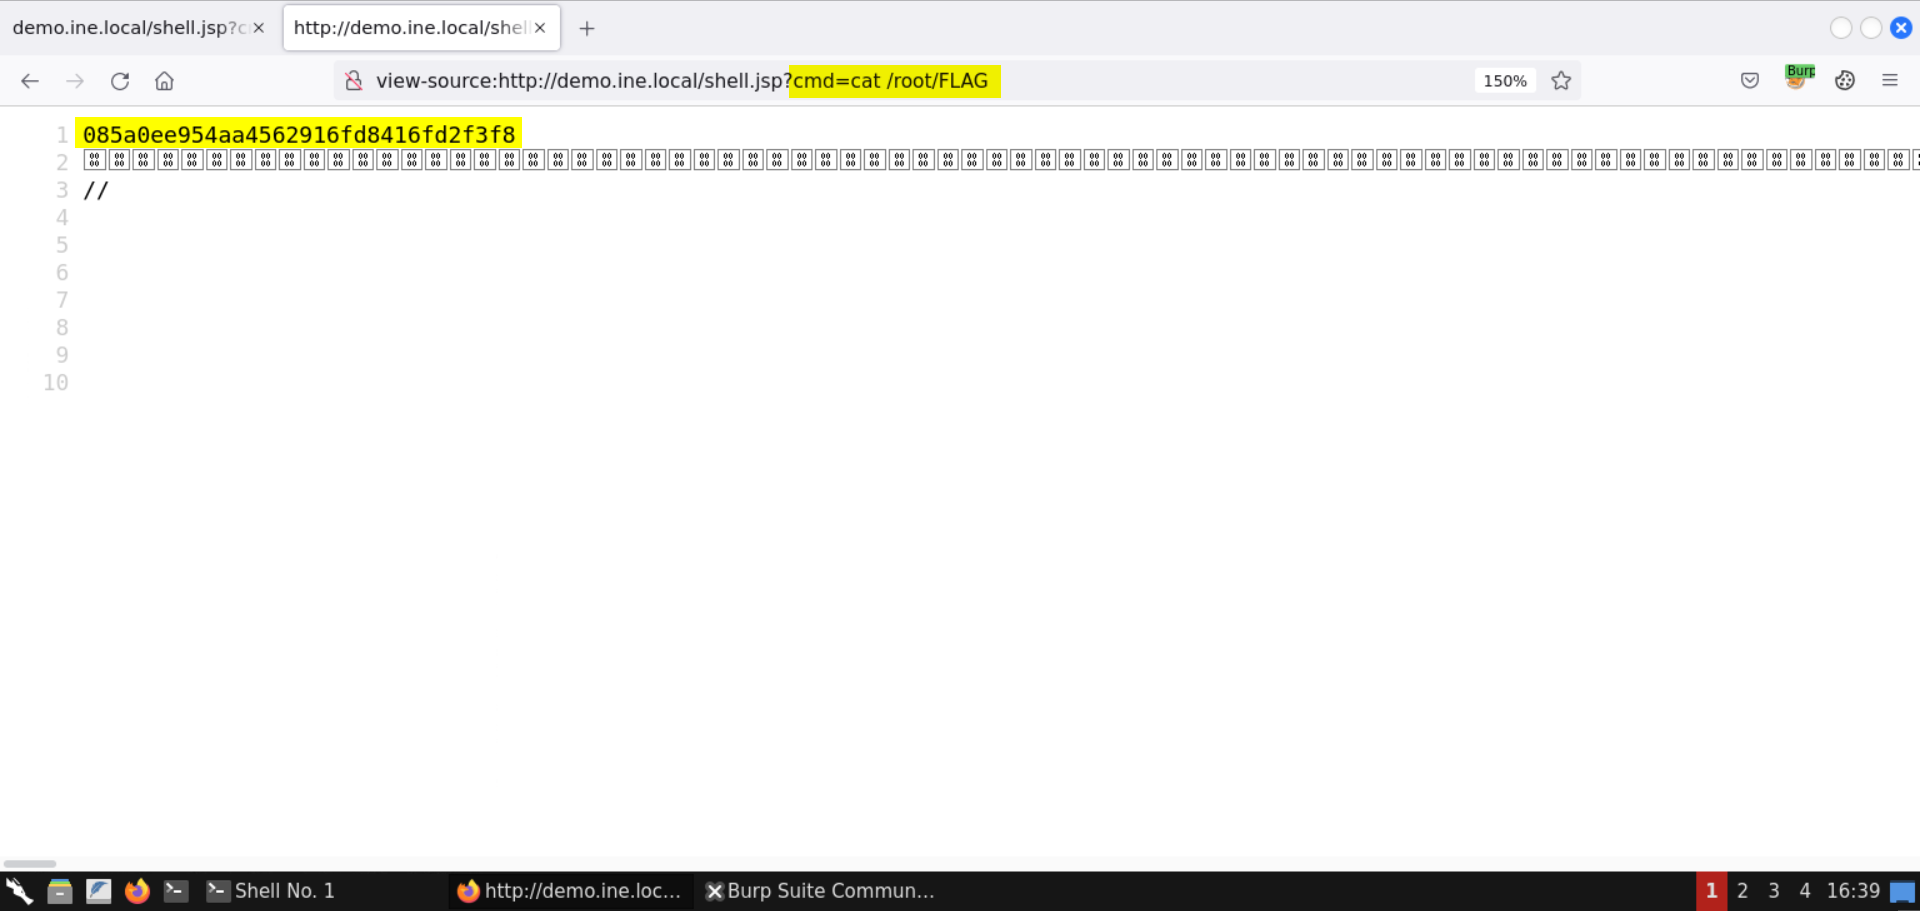The width and height of the screenshot is (1920, 911).
Task: Go back to previous page
Action: (x=30, y=81)
